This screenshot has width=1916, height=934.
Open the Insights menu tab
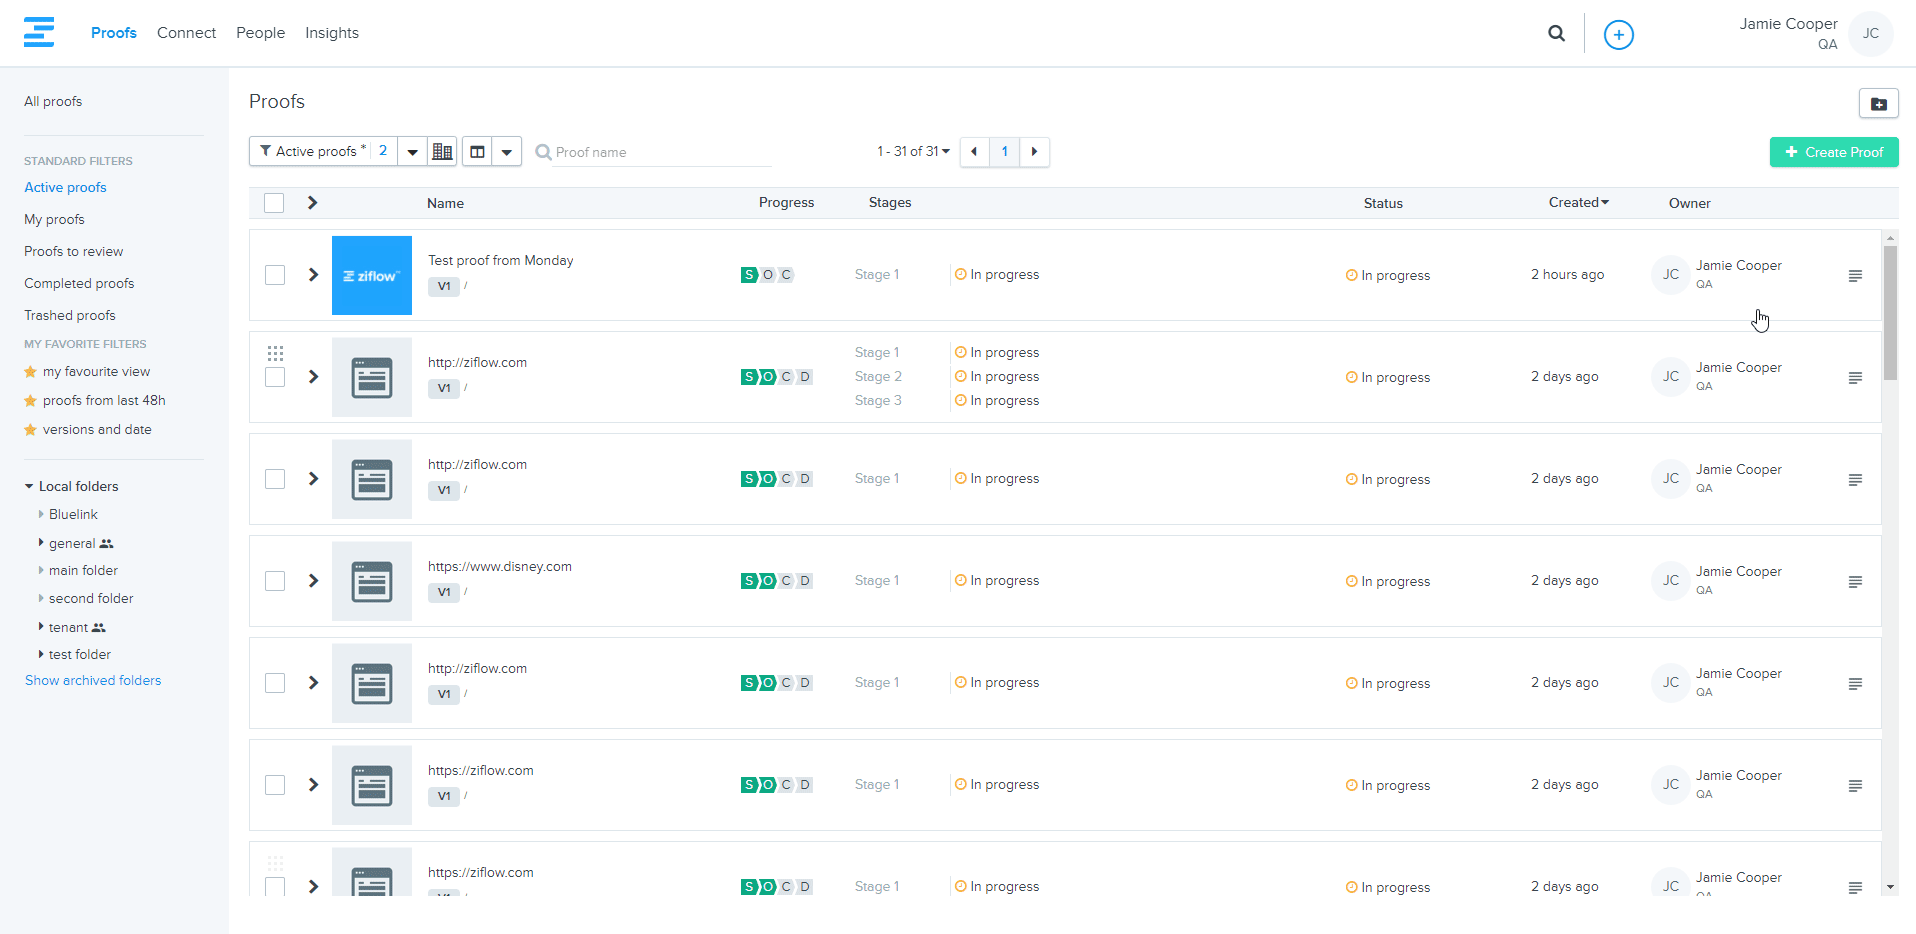click(x=331, y=33)
